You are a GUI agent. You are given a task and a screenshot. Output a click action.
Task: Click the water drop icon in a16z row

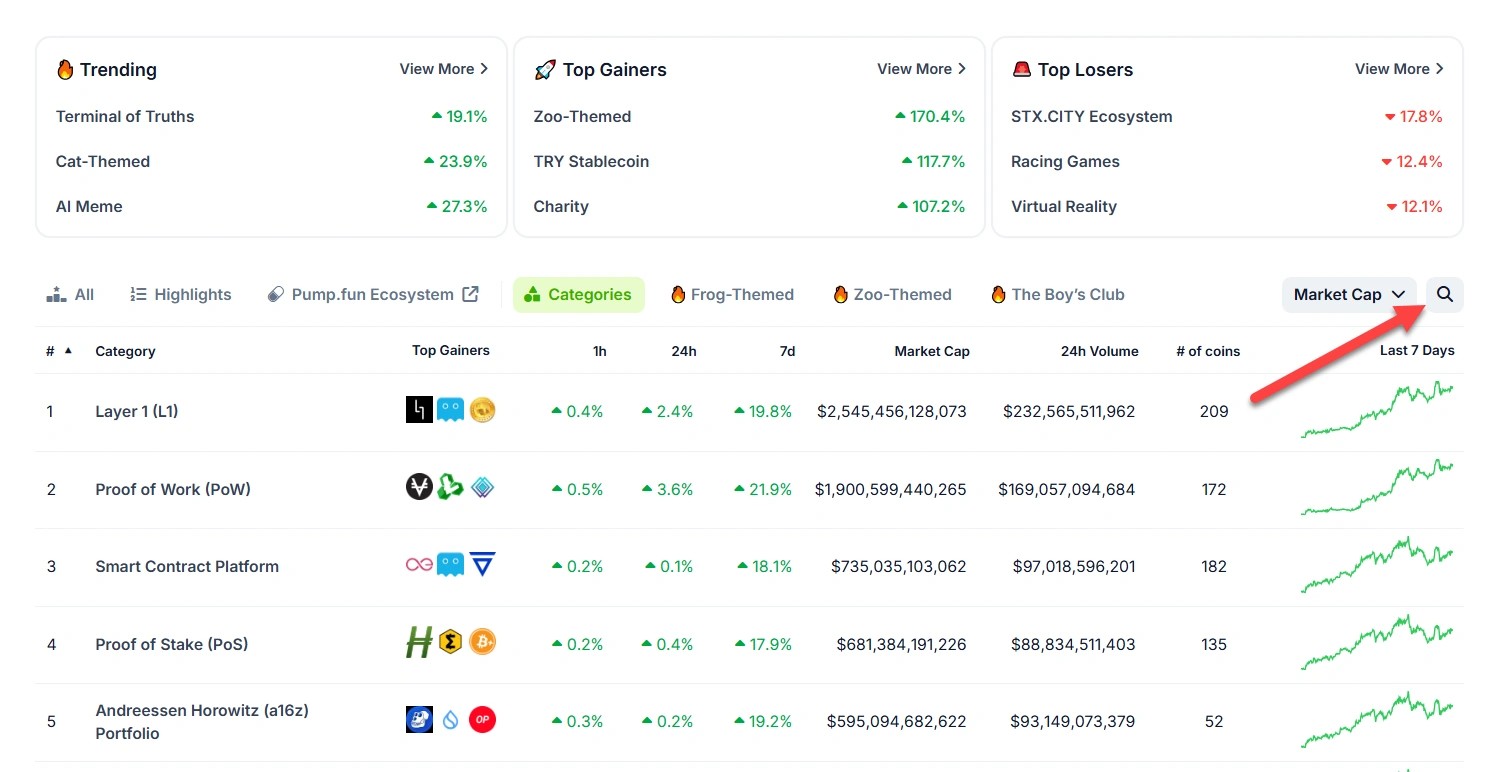tap(450, 720)
